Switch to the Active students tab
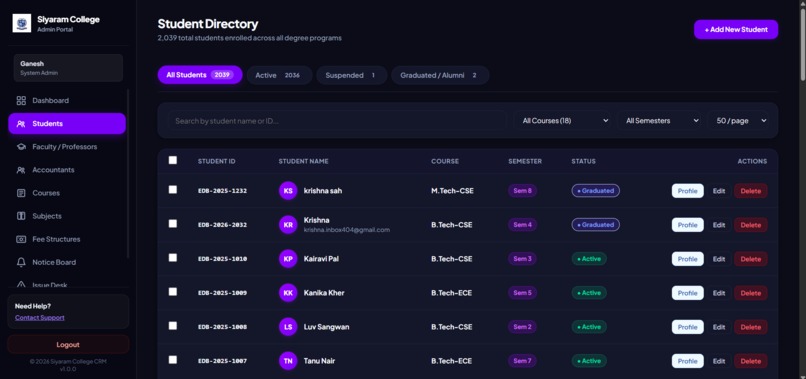The height and width of the screenshot is (379, 806). click(x=279, y=75)
